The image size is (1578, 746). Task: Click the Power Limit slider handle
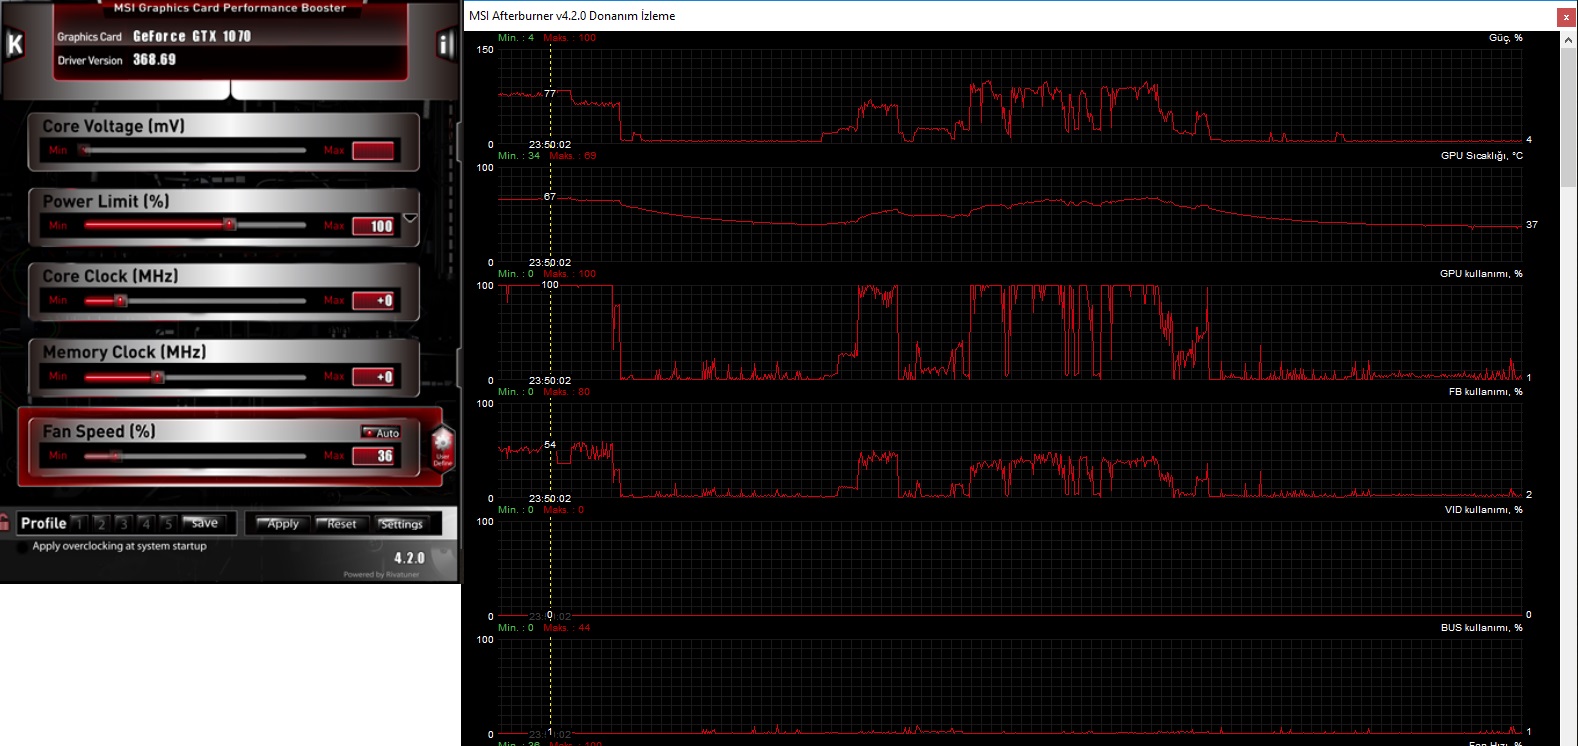tap(229, 225)
